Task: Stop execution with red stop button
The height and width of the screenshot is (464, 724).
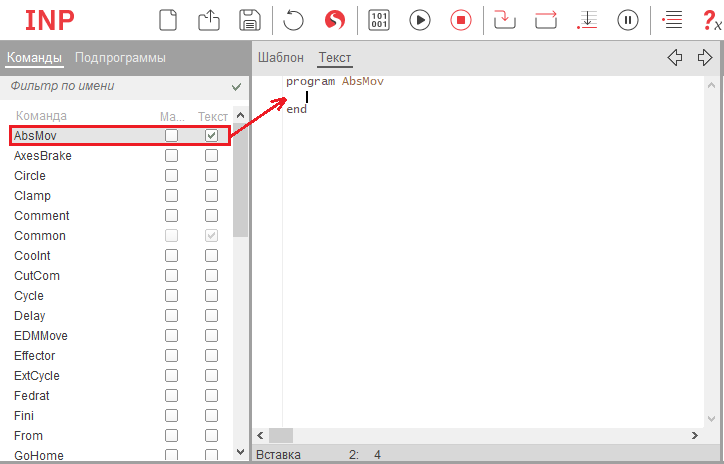Action: click(460, 19)
